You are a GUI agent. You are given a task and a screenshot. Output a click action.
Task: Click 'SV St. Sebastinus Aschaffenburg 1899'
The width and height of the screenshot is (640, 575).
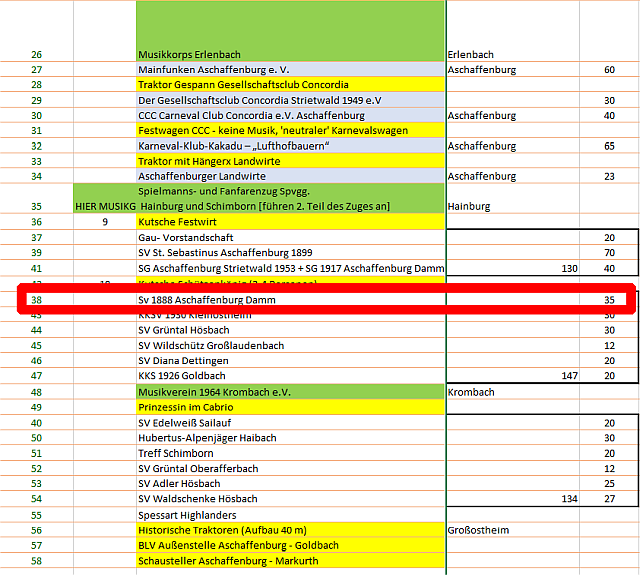pos(290,253)
